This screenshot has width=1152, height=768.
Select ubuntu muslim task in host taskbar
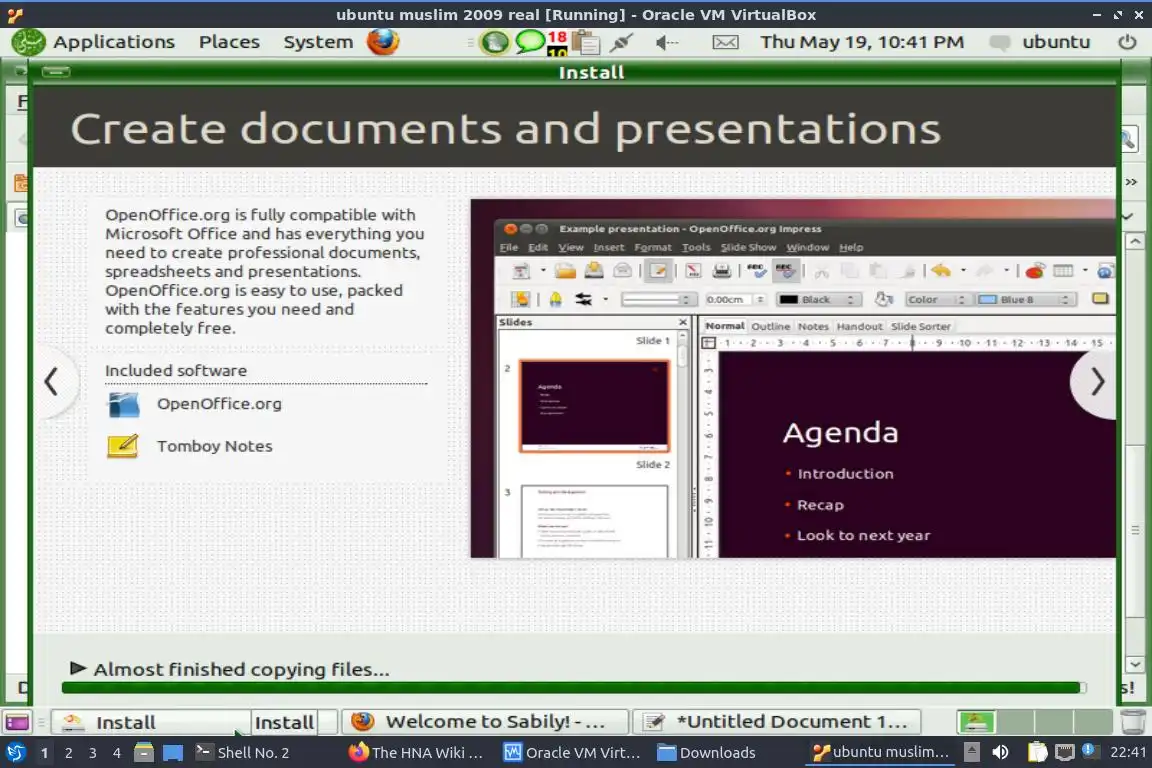tap(880, 753)
